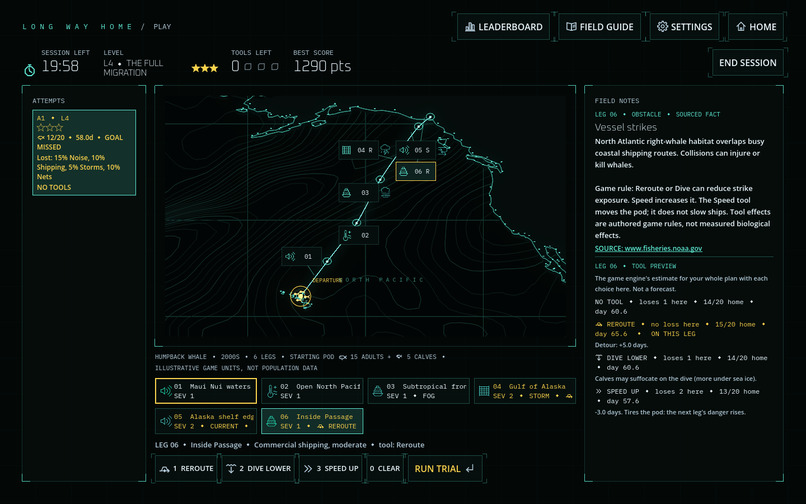Click the L4 THE FULL MIGRATION level label
Screen dimensions: 806x504
[133, 68]
